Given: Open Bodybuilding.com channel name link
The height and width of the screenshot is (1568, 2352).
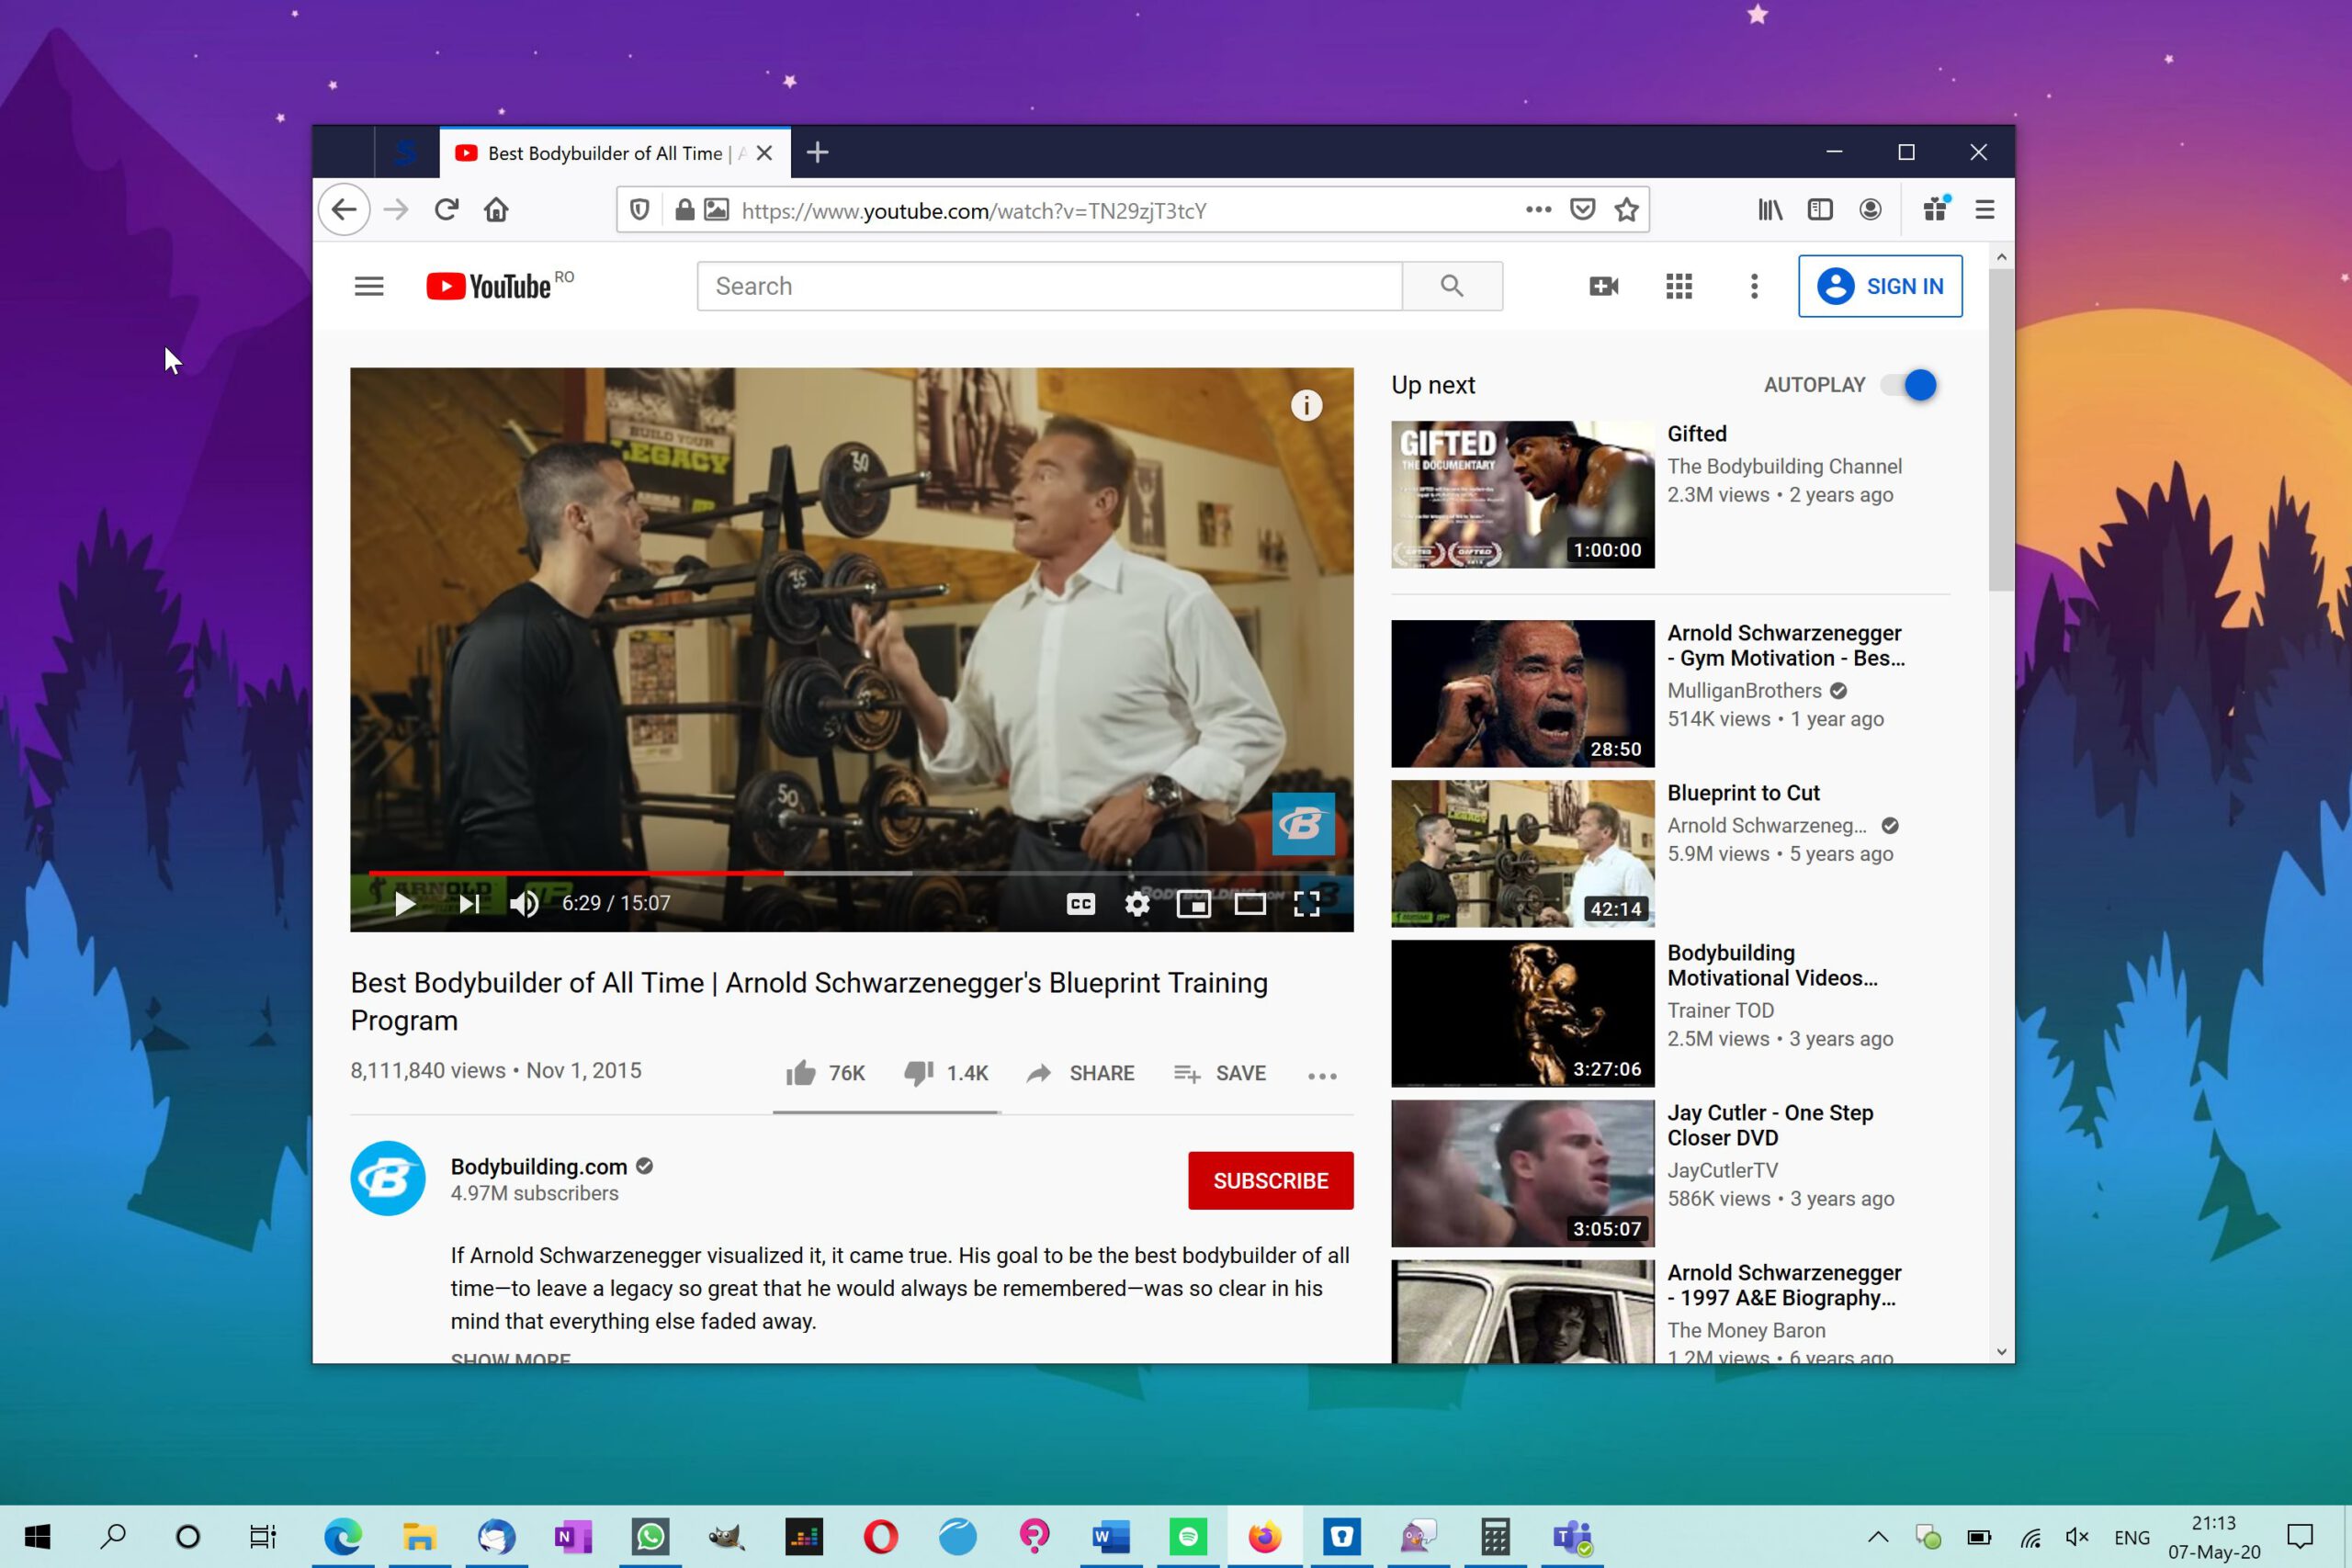Looking at the screenshot, I should (539, 1166).
